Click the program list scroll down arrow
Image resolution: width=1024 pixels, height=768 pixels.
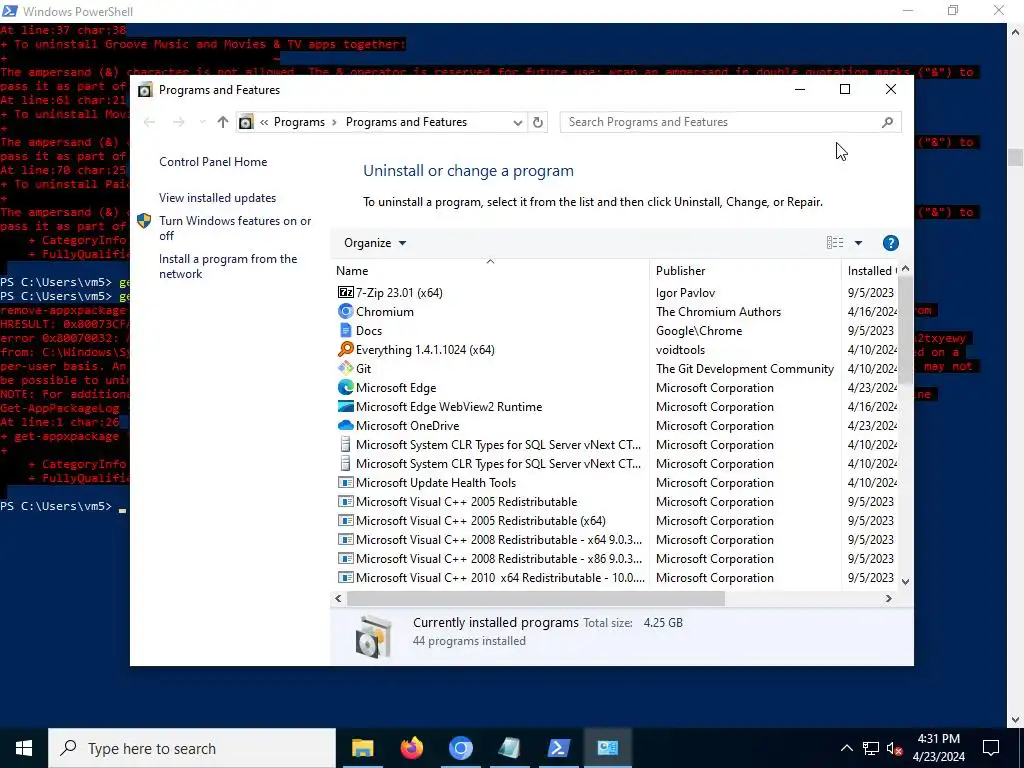[905, 581]
